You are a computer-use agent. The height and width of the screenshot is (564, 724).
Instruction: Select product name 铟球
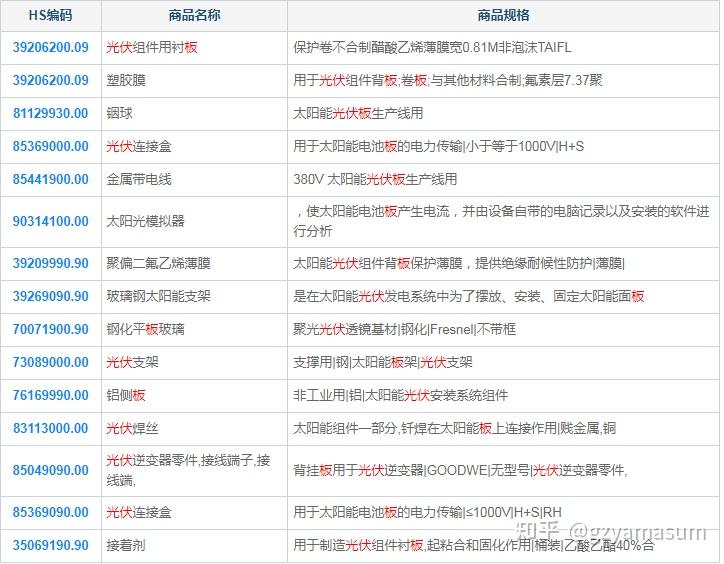(120, 113)
